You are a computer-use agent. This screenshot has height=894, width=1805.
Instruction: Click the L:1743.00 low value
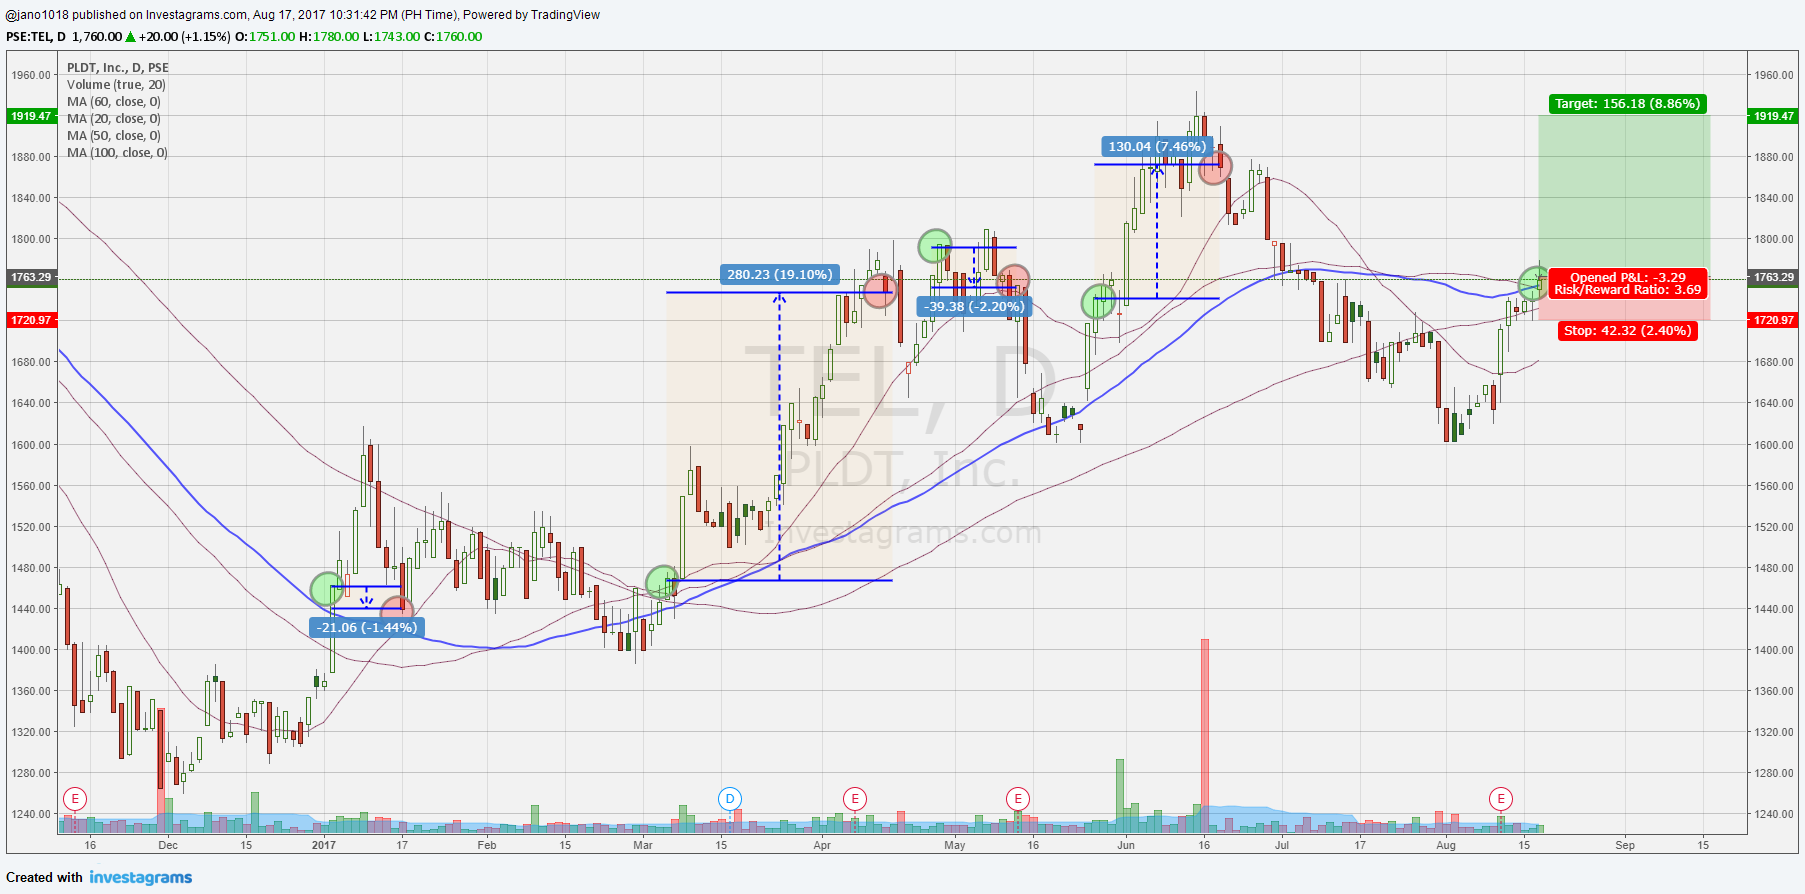(391, 37)
